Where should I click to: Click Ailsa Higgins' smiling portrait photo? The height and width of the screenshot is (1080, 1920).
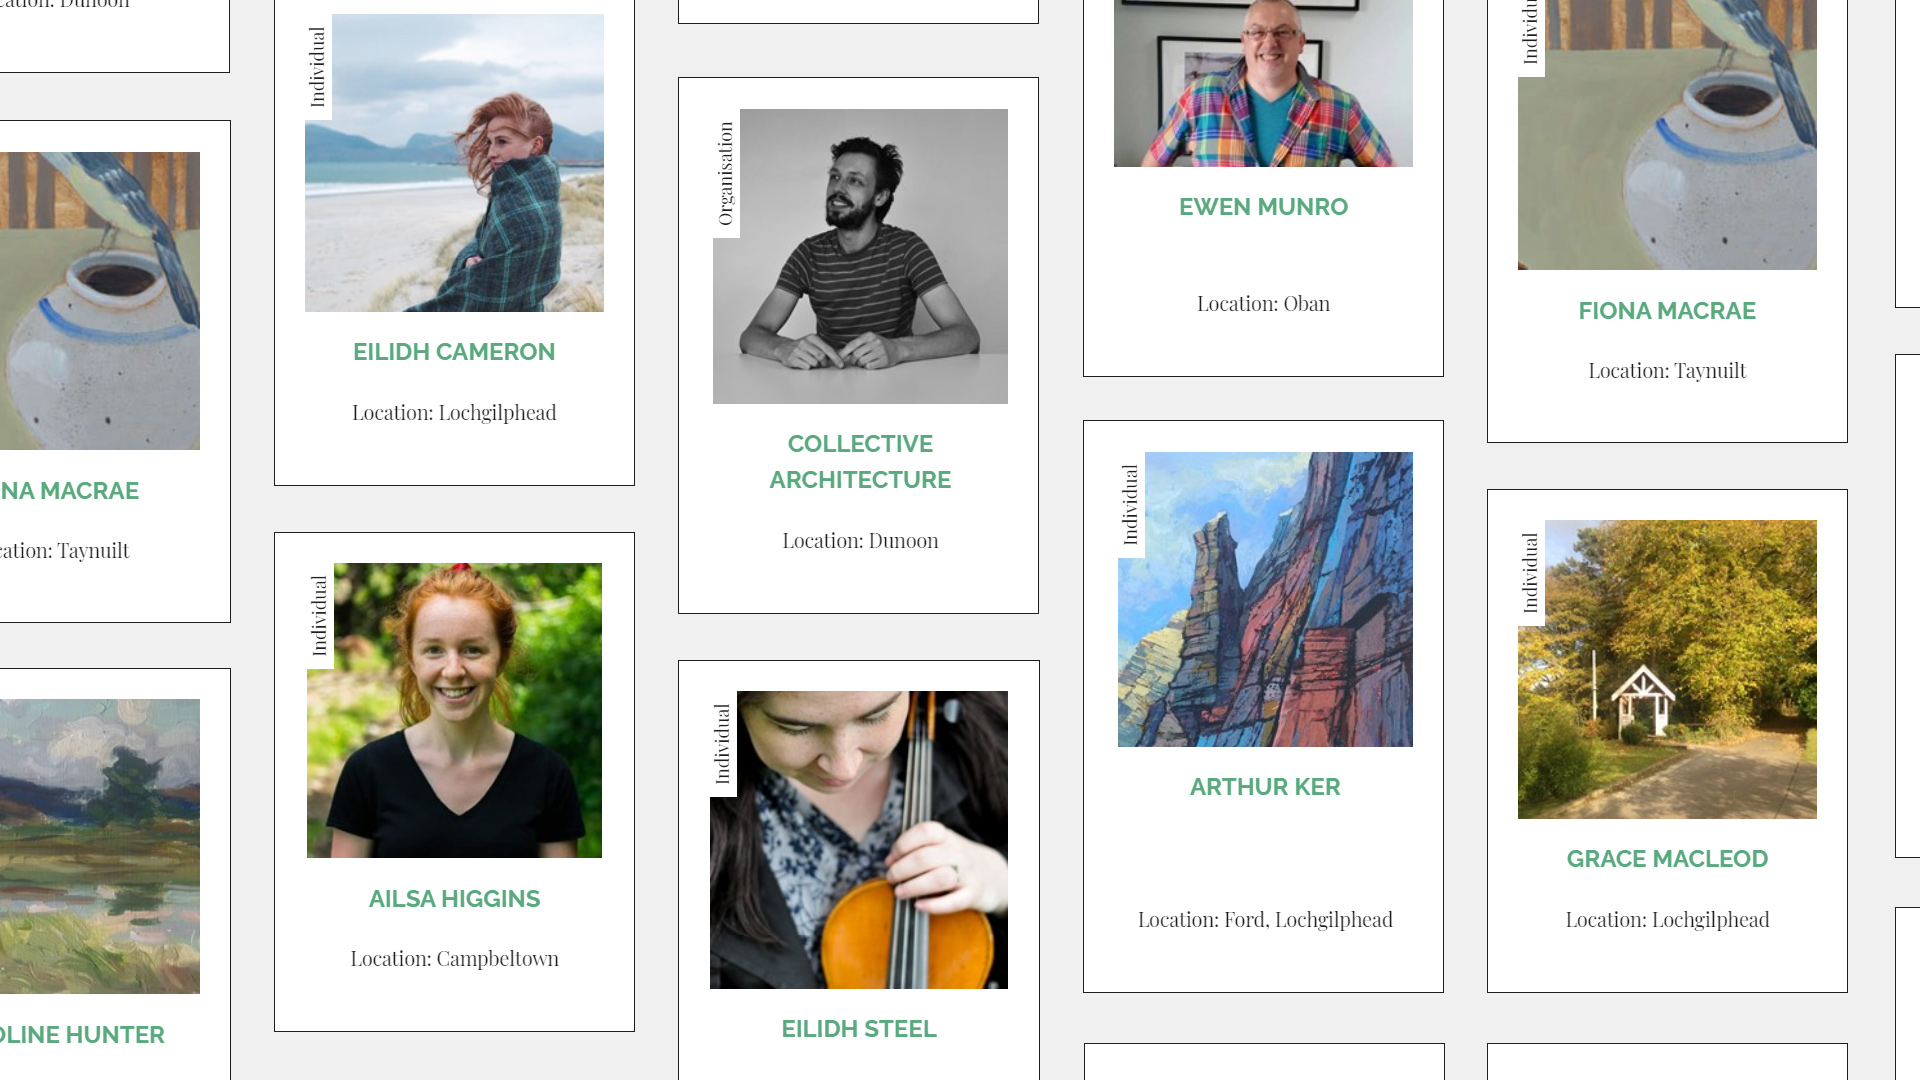click(x=454, y=710)
